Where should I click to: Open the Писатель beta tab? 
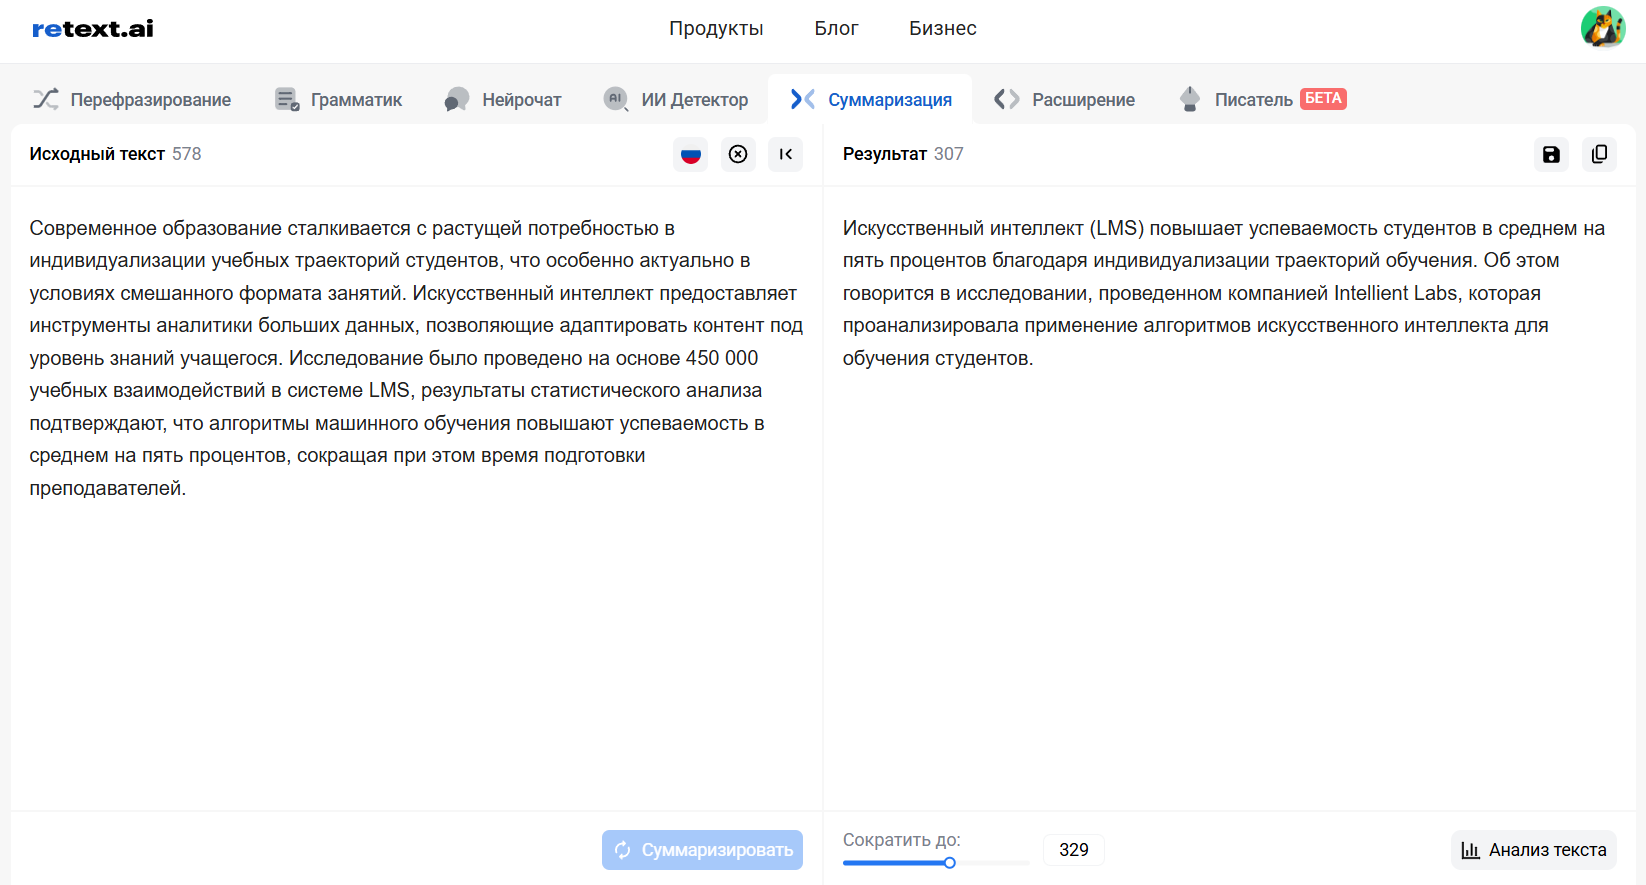coord(1263,100)
